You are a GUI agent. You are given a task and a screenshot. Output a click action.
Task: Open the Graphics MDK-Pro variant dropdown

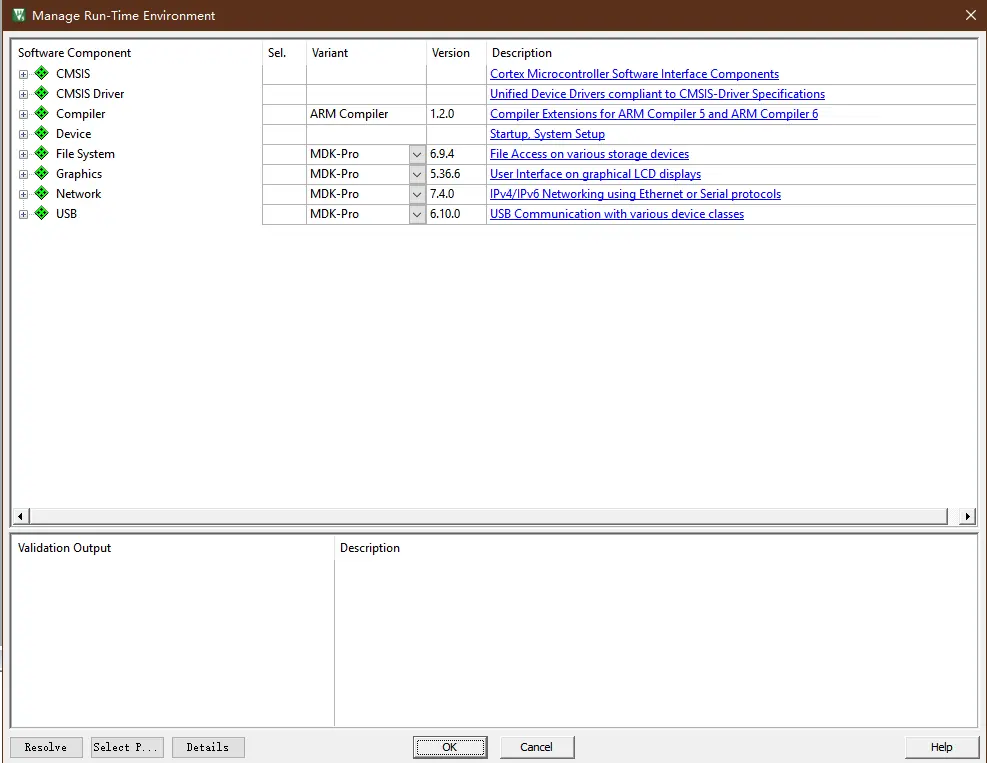[417, 174]
